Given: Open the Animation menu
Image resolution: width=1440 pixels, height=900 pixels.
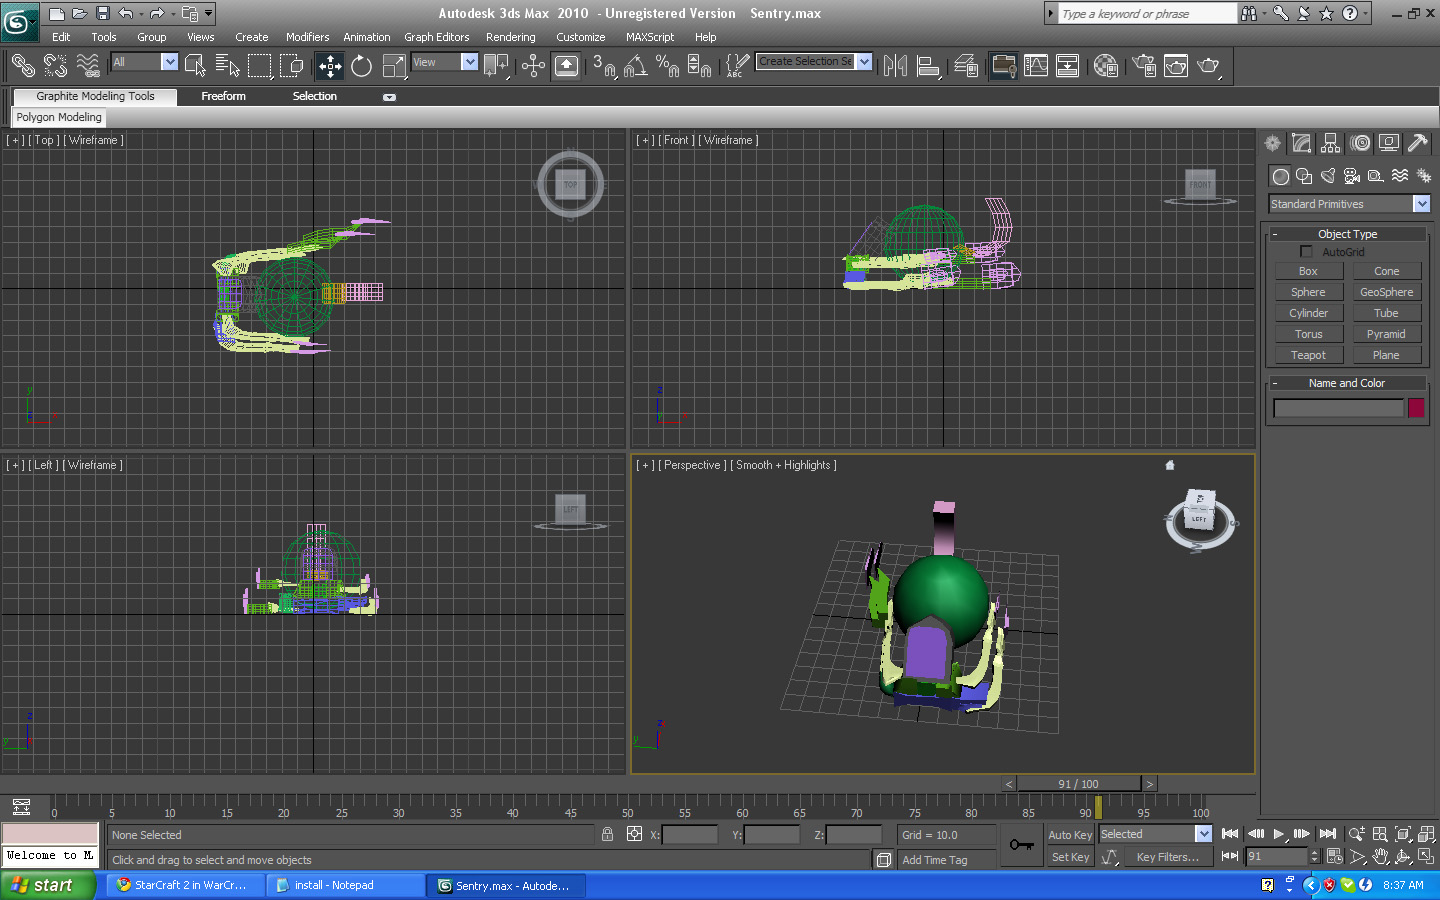Looking at the screenshot, I should (367, 37).
